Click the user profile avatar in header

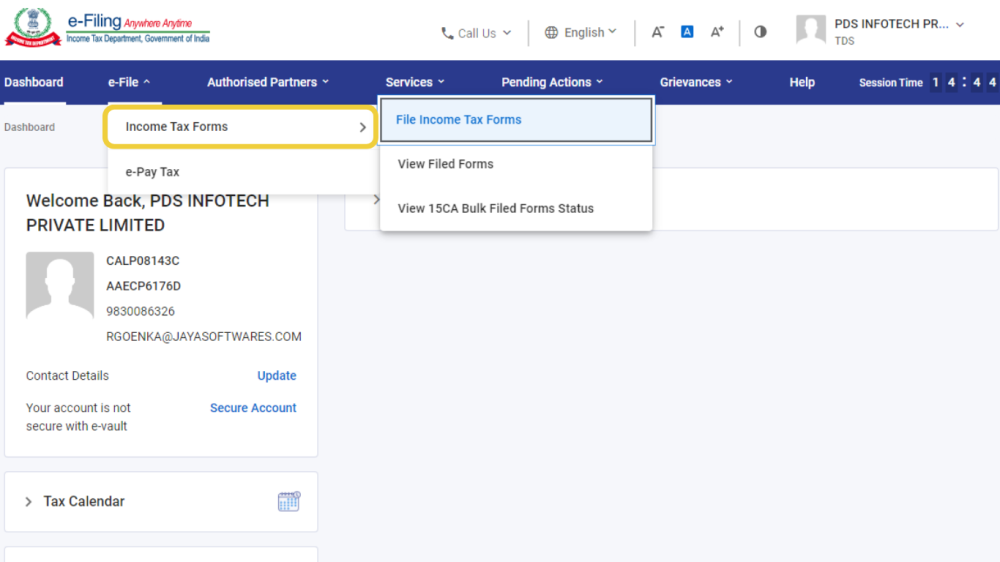[x=811, y=29]
